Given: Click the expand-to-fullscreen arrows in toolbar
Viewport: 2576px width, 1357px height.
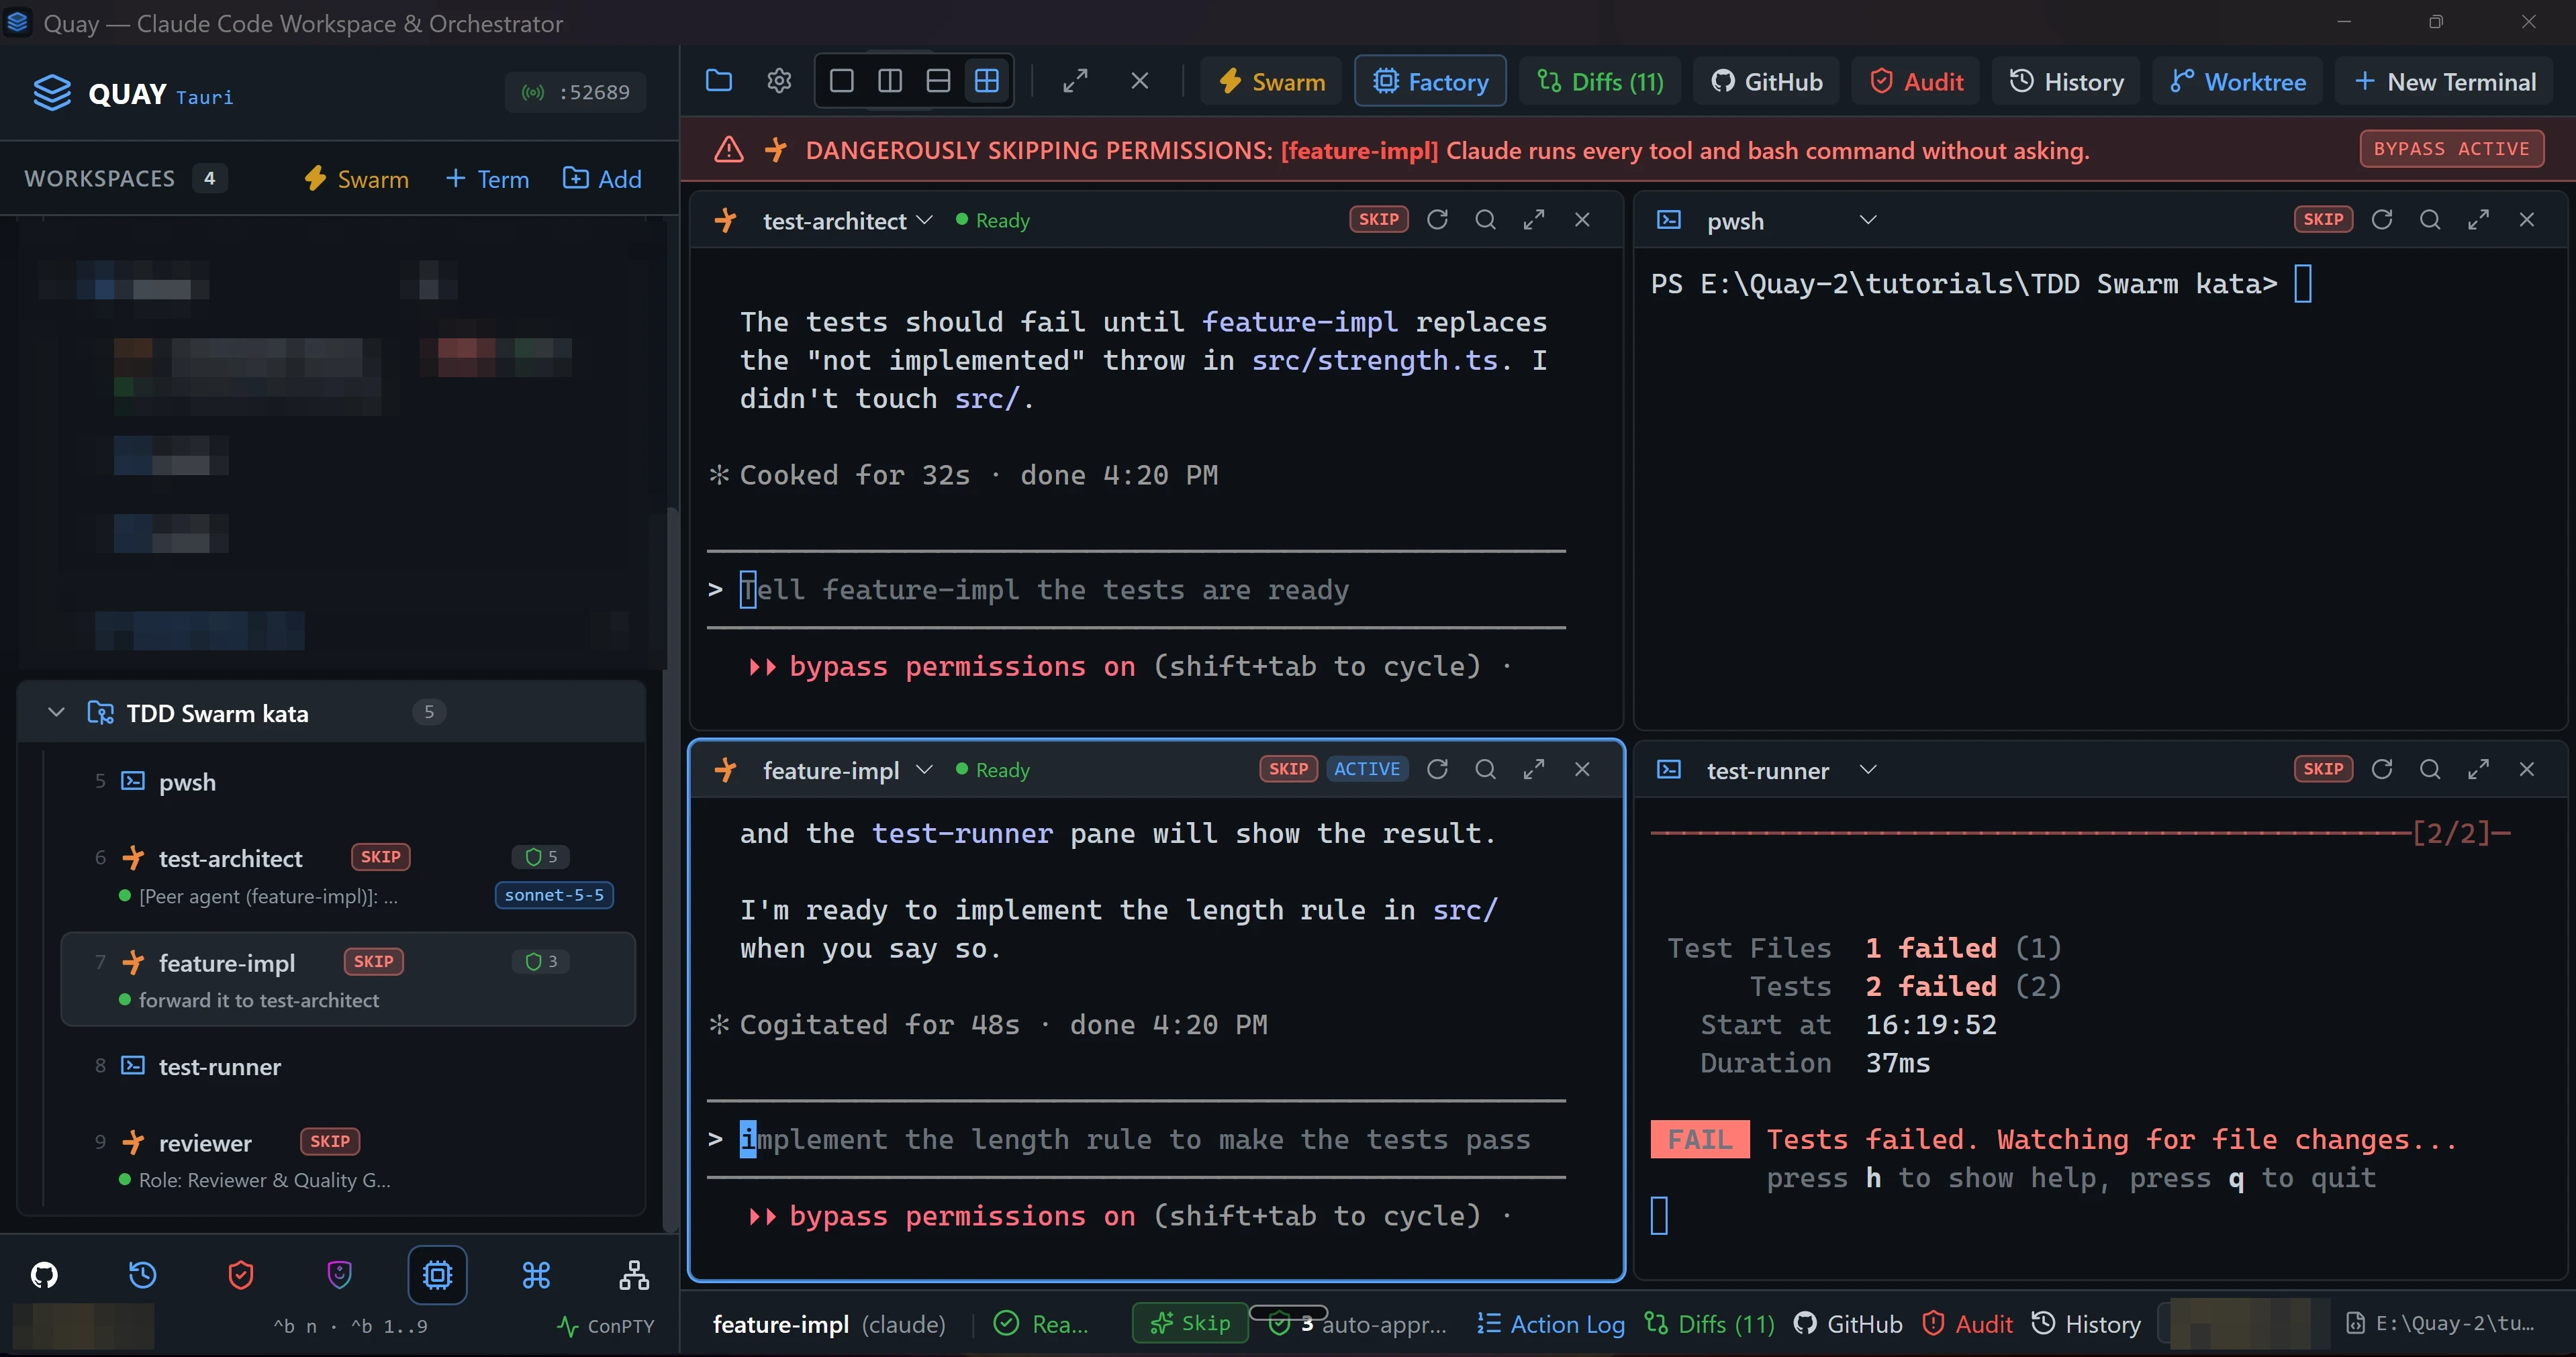Looking at the screenshot, I should click(1075, 81).
